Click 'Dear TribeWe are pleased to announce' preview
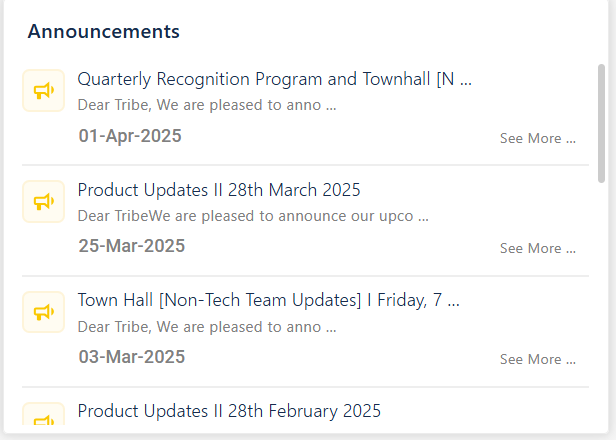Image resolution: width=616 pixels, height=440 pixels. coord(253,216)
